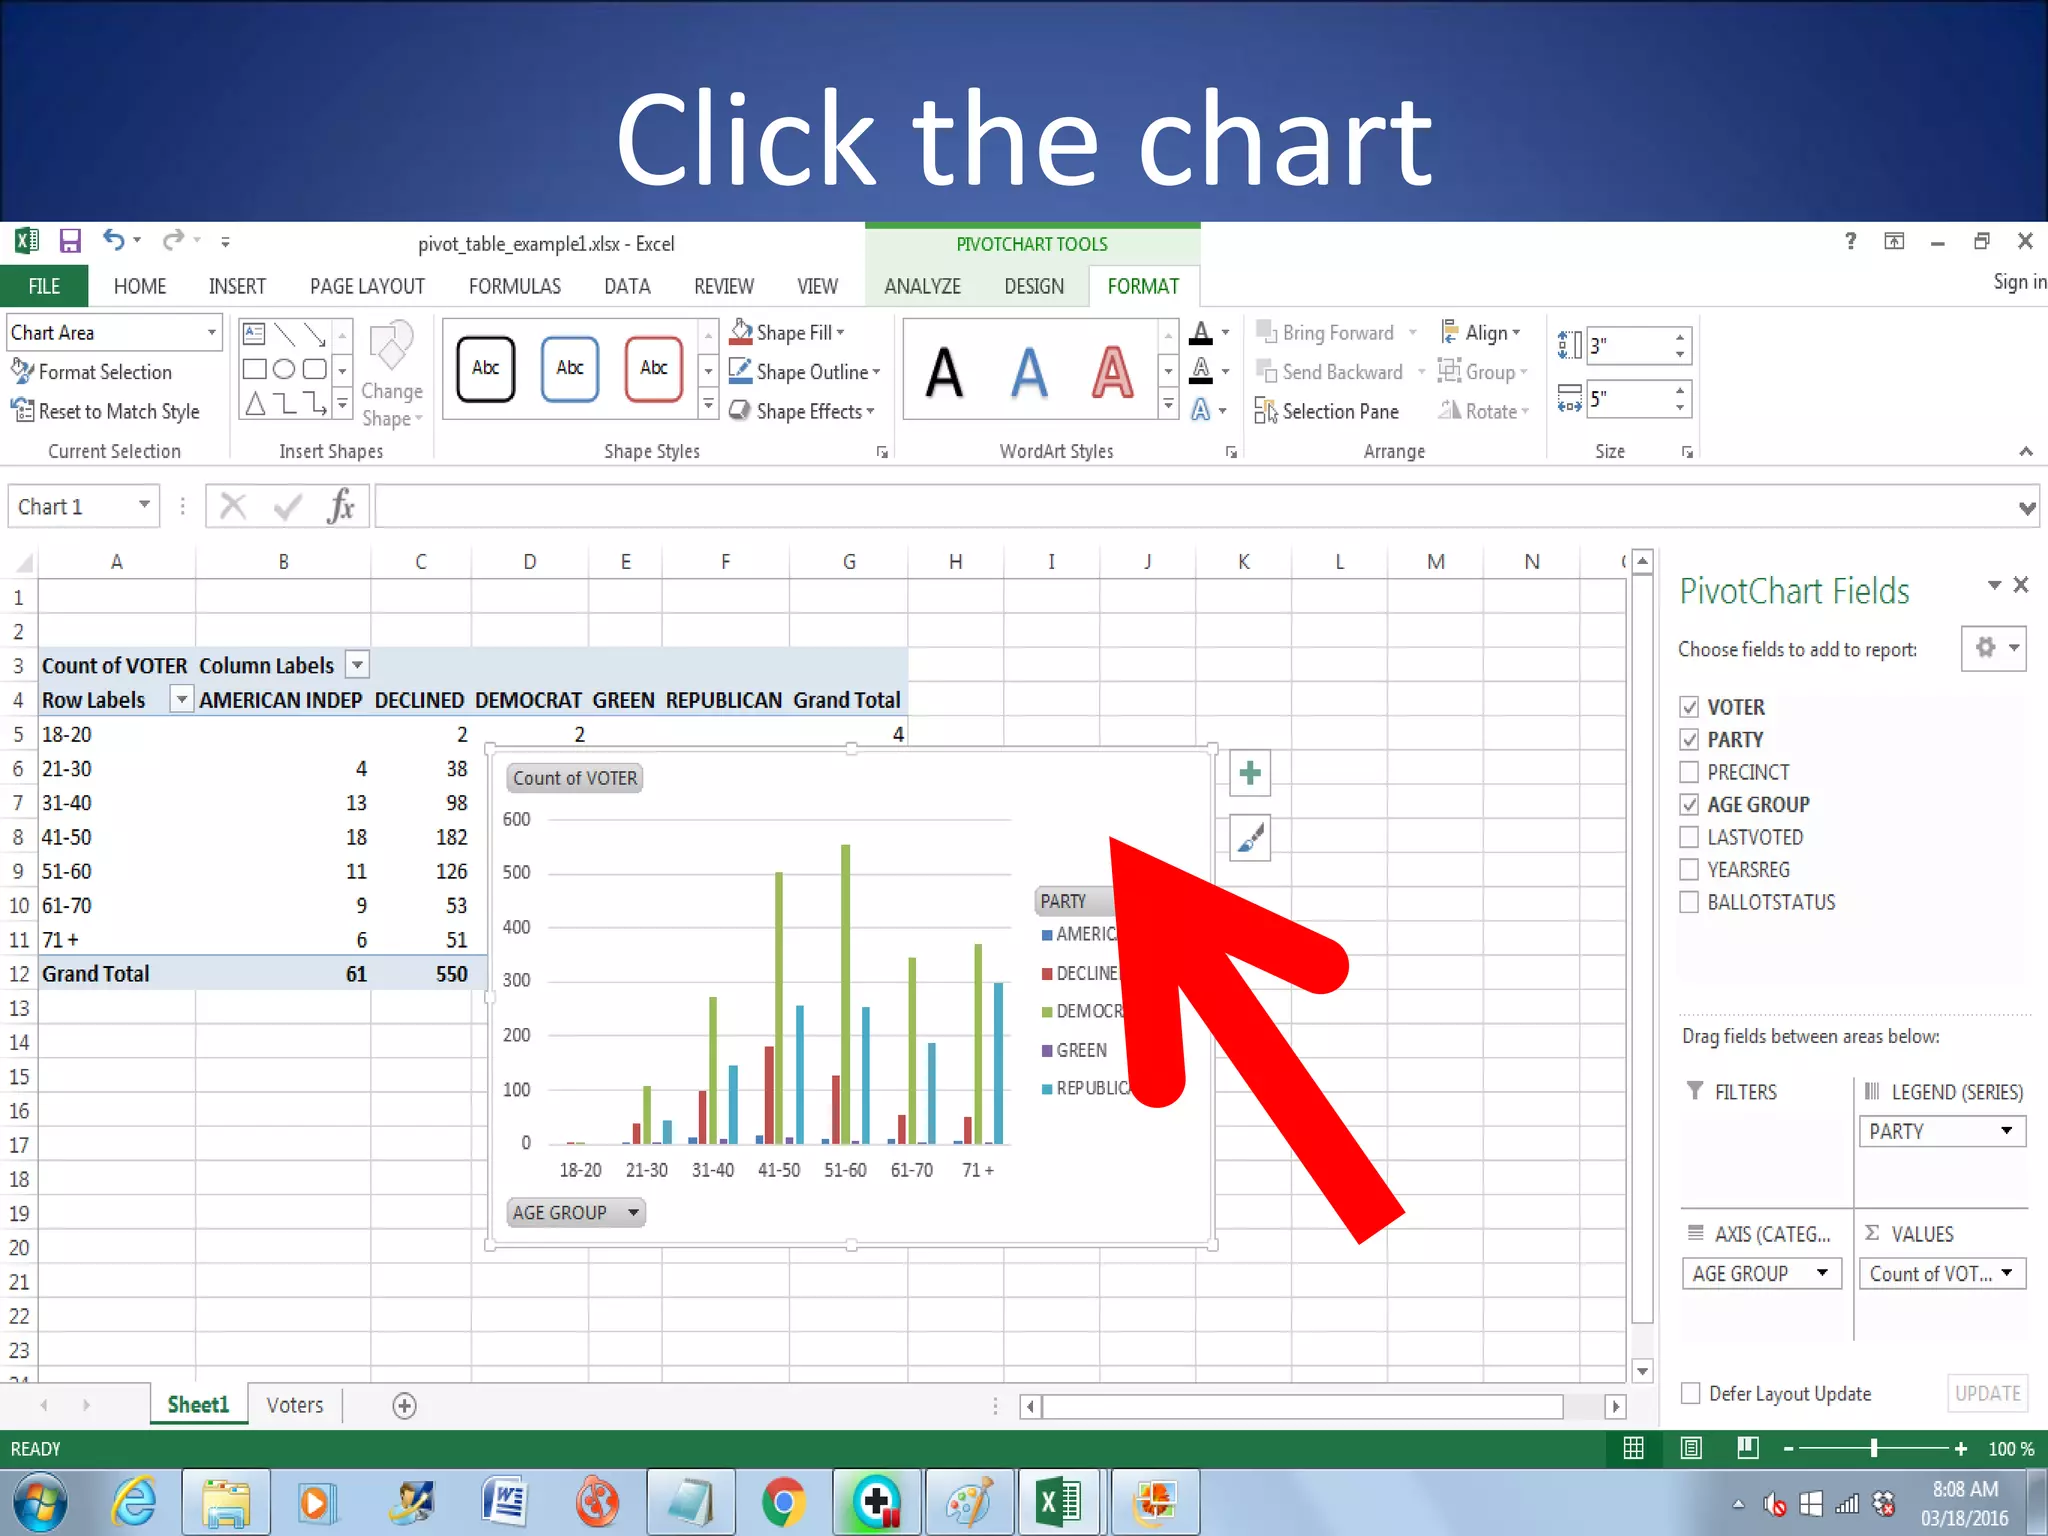Check the LASTVOTED field checkbox
The height and width of the screenshot is (1536, 2048).
click(x=1690, y=837)
